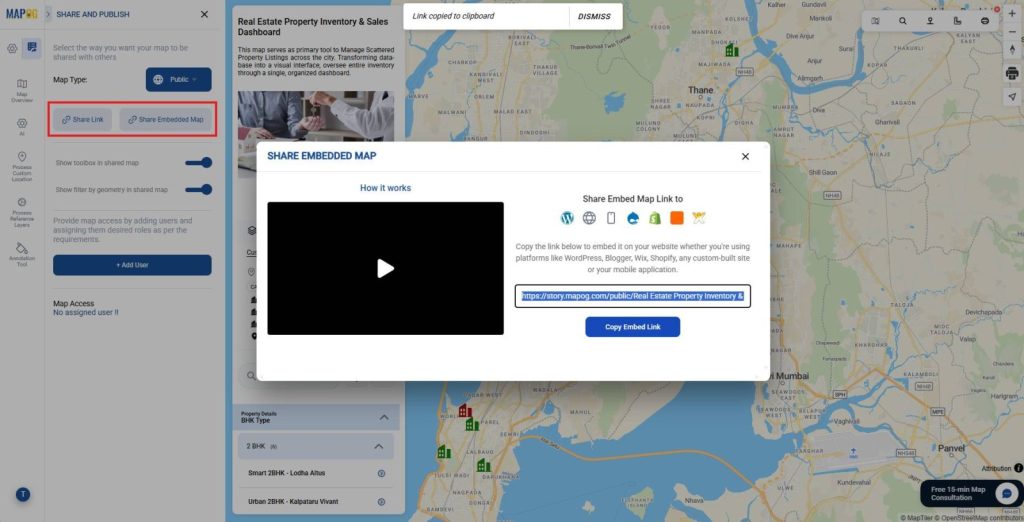Image resolution: width=1024 pixels, height=522 pixels.
Task: Collapse the Share and Publish panel arrow
Action: pos(48,14)
